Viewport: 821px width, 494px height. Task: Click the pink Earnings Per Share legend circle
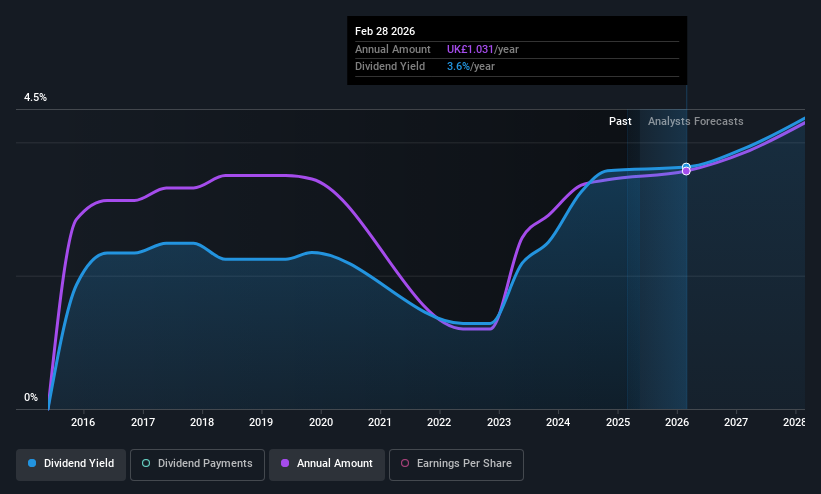point(405,463)
